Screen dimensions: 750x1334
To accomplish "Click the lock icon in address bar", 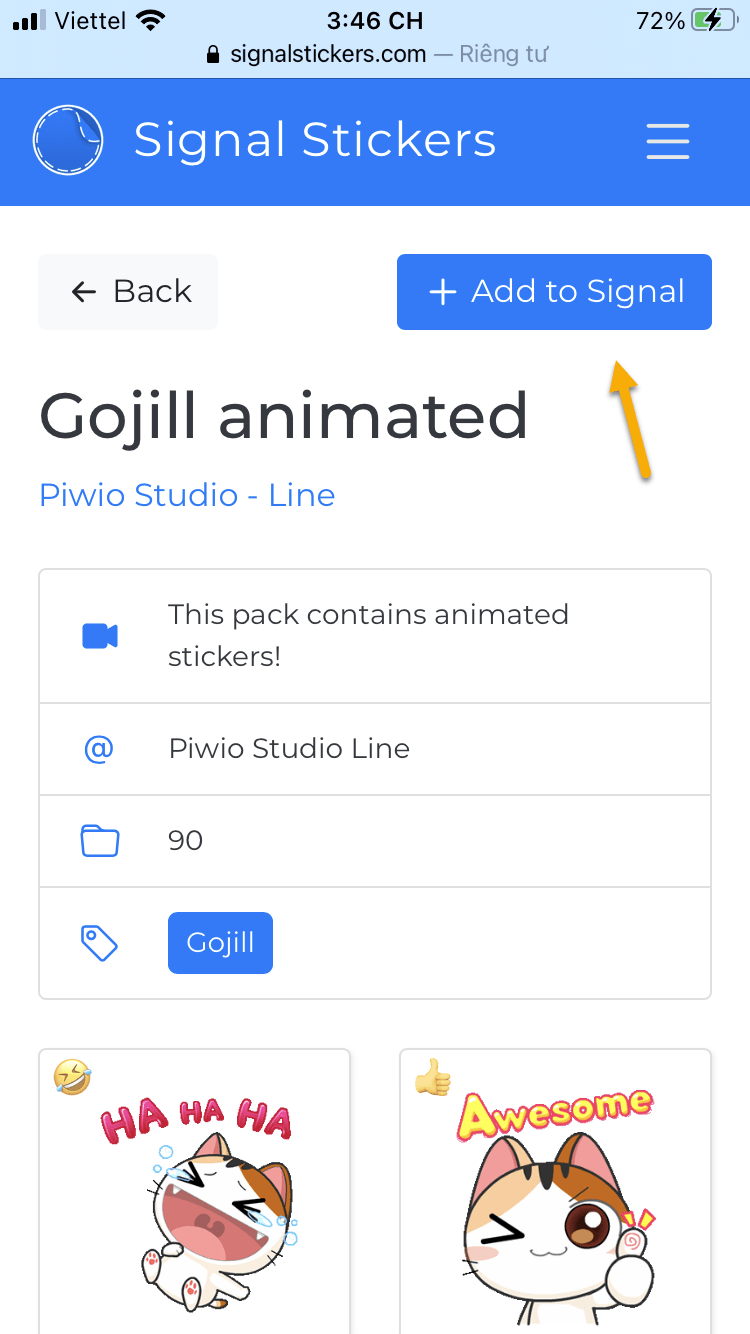I will pos(212,55).
